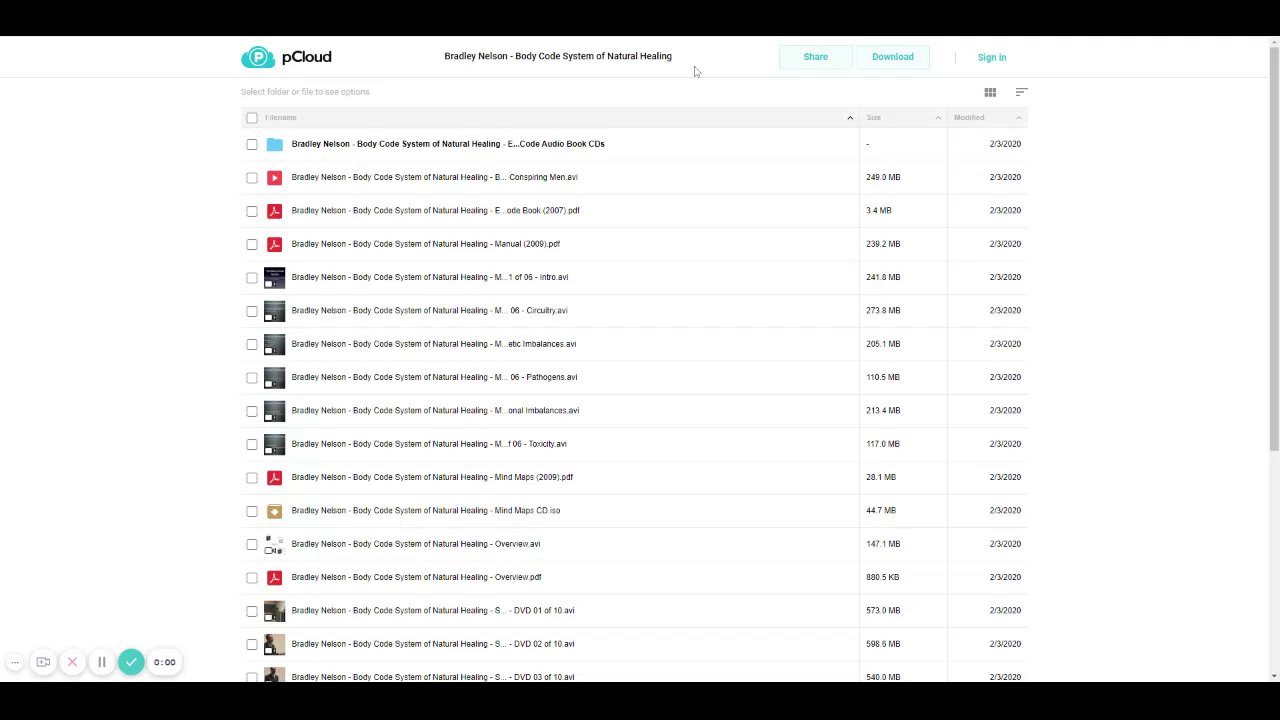The image size is (1280, 720).
Task: Open the Energetic Imbalances.avi file name
Action: pyautogui.click(x=434, y=344)
